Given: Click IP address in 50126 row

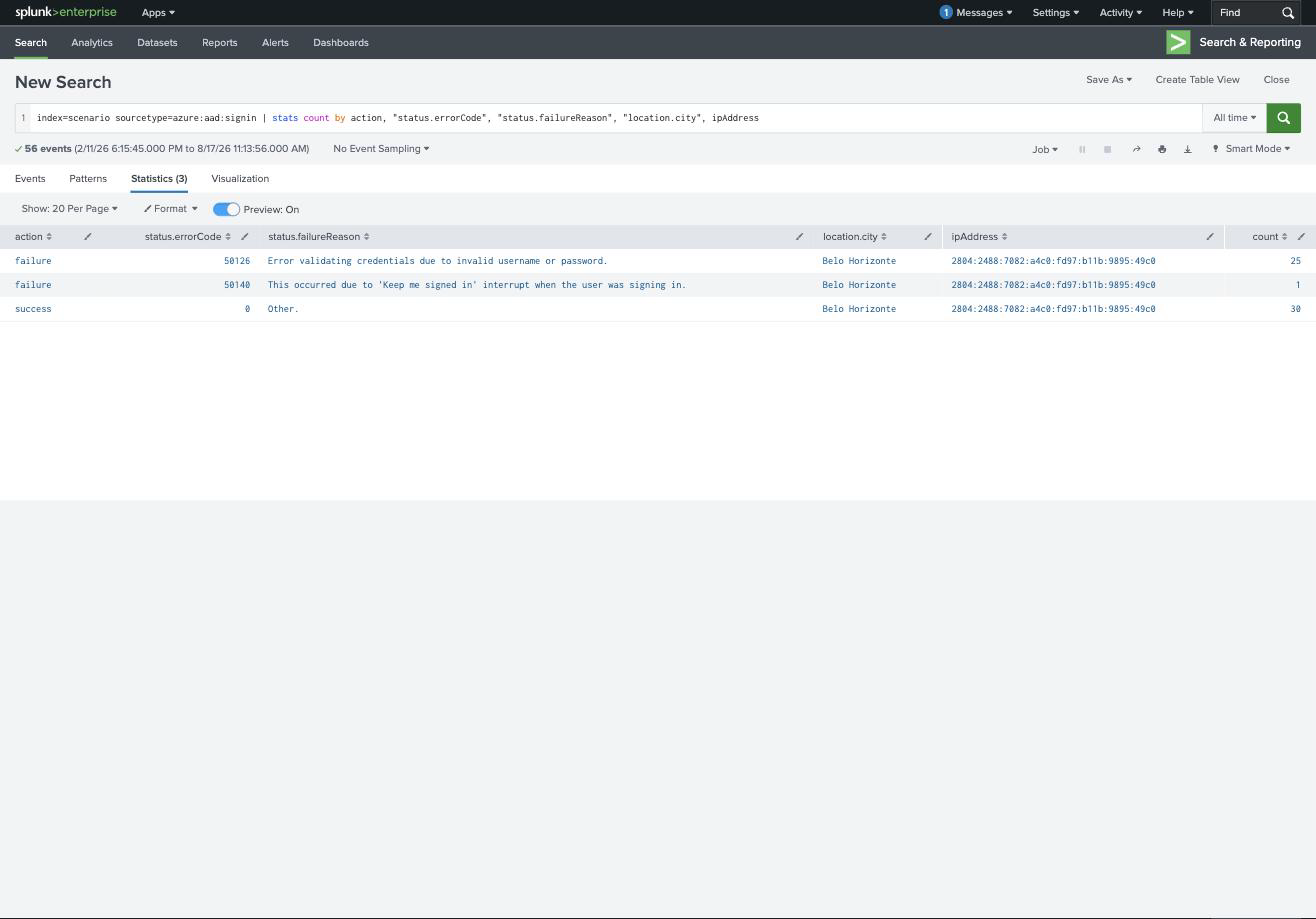Looking at the screenshot, I should [1053, 261].
